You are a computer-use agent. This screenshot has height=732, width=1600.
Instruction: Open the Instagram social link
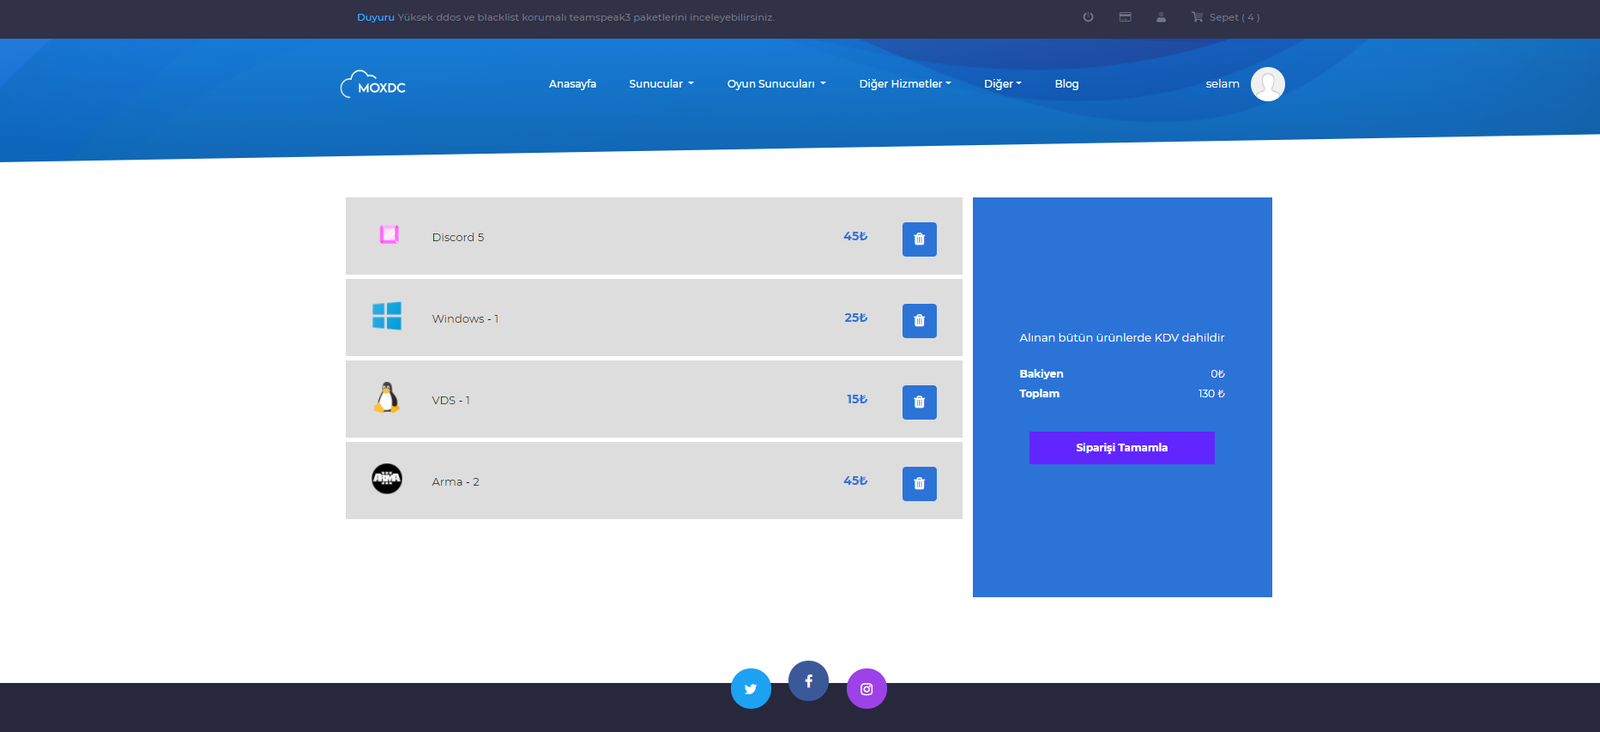(867, 689)
